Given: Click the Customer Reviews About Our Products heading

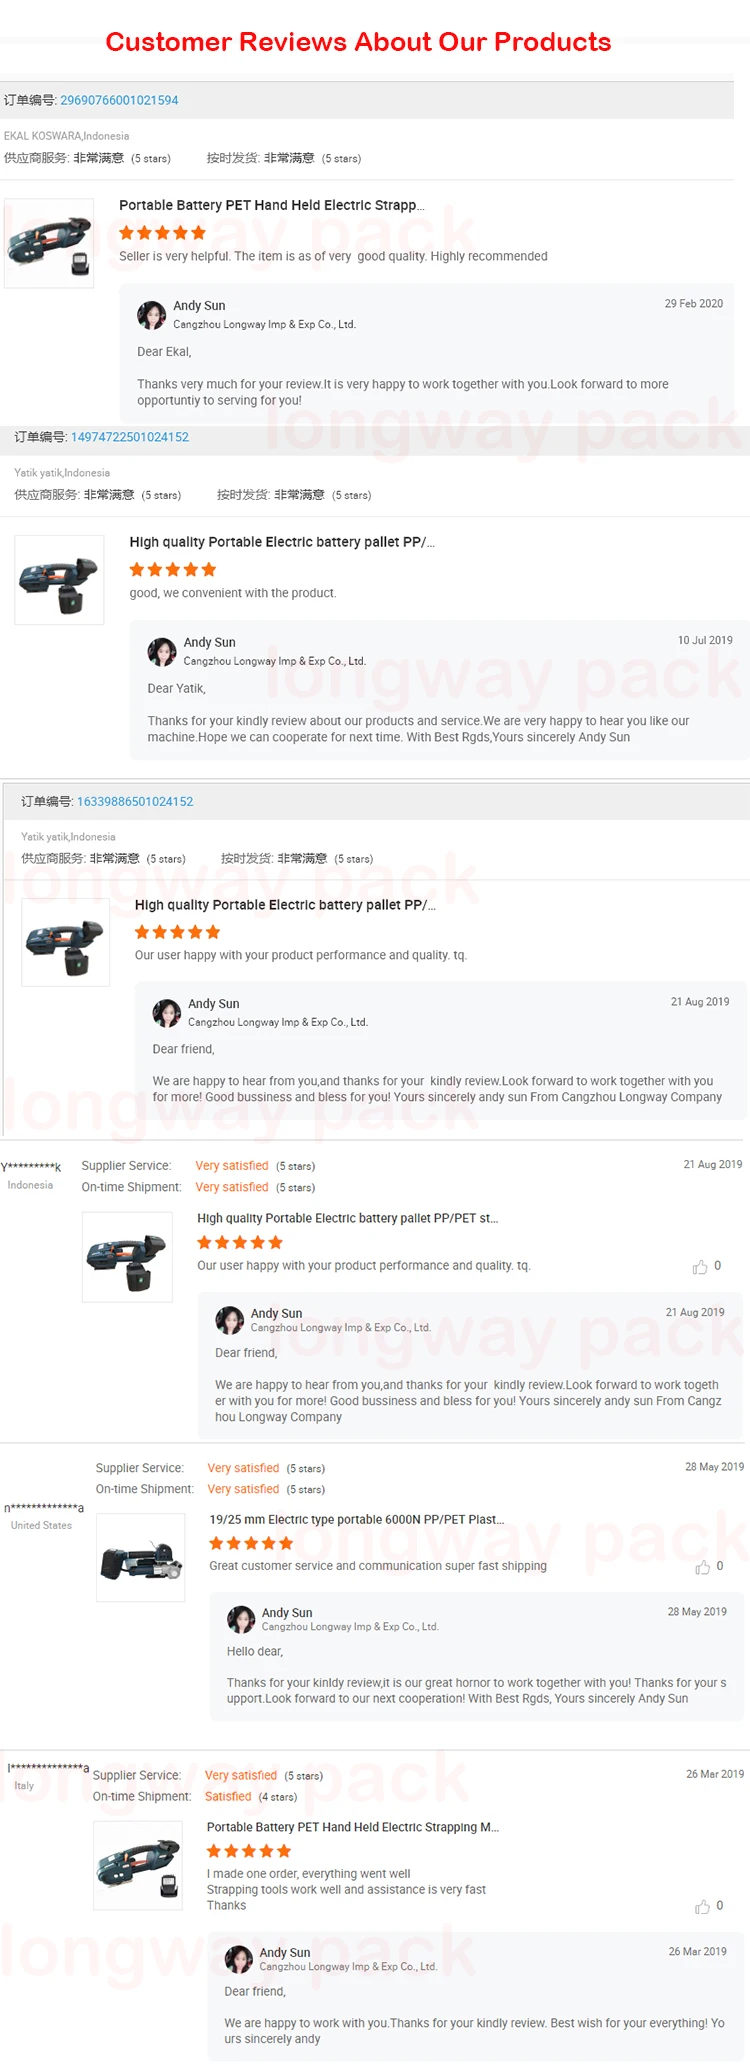Looking at the screenshot, I should coord(358,42).
